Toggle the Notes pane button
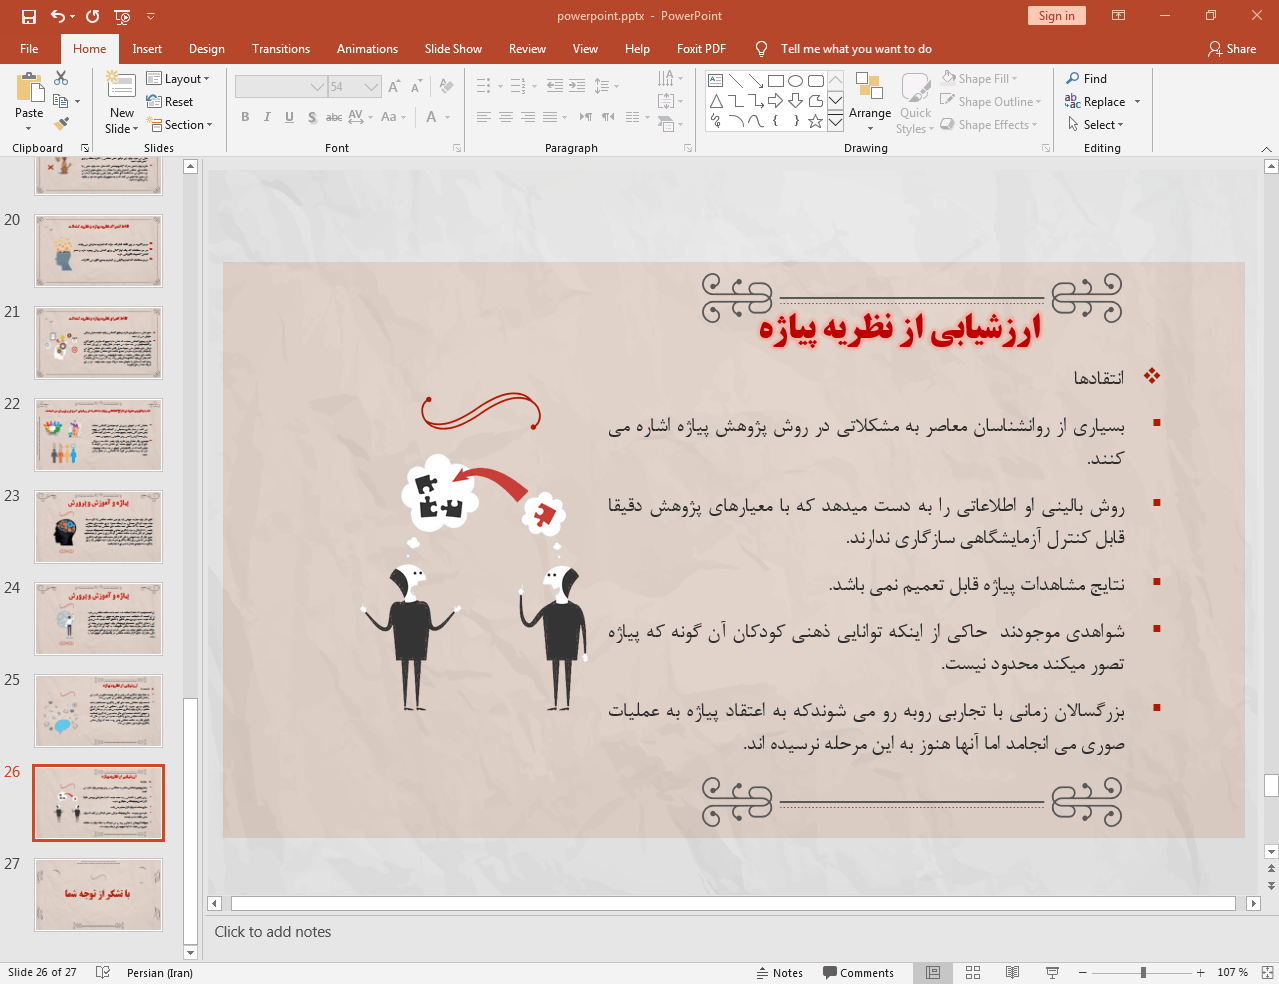 tap(780, 973)
